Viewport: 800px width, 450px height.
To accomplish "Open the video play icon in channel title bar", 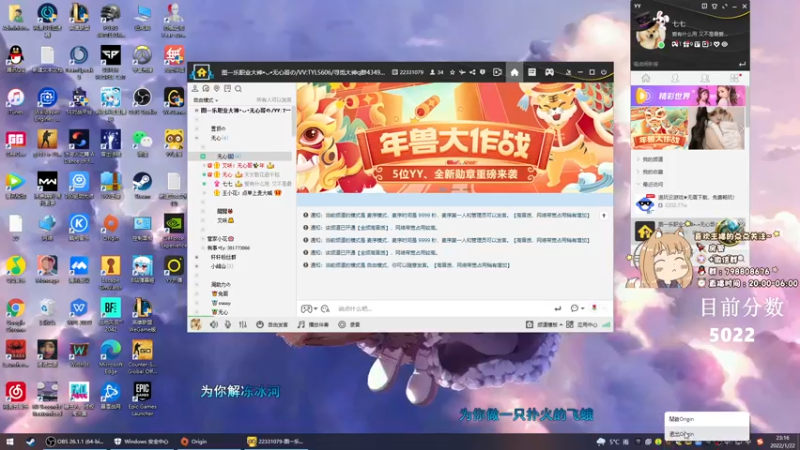I will pos(497,72).
